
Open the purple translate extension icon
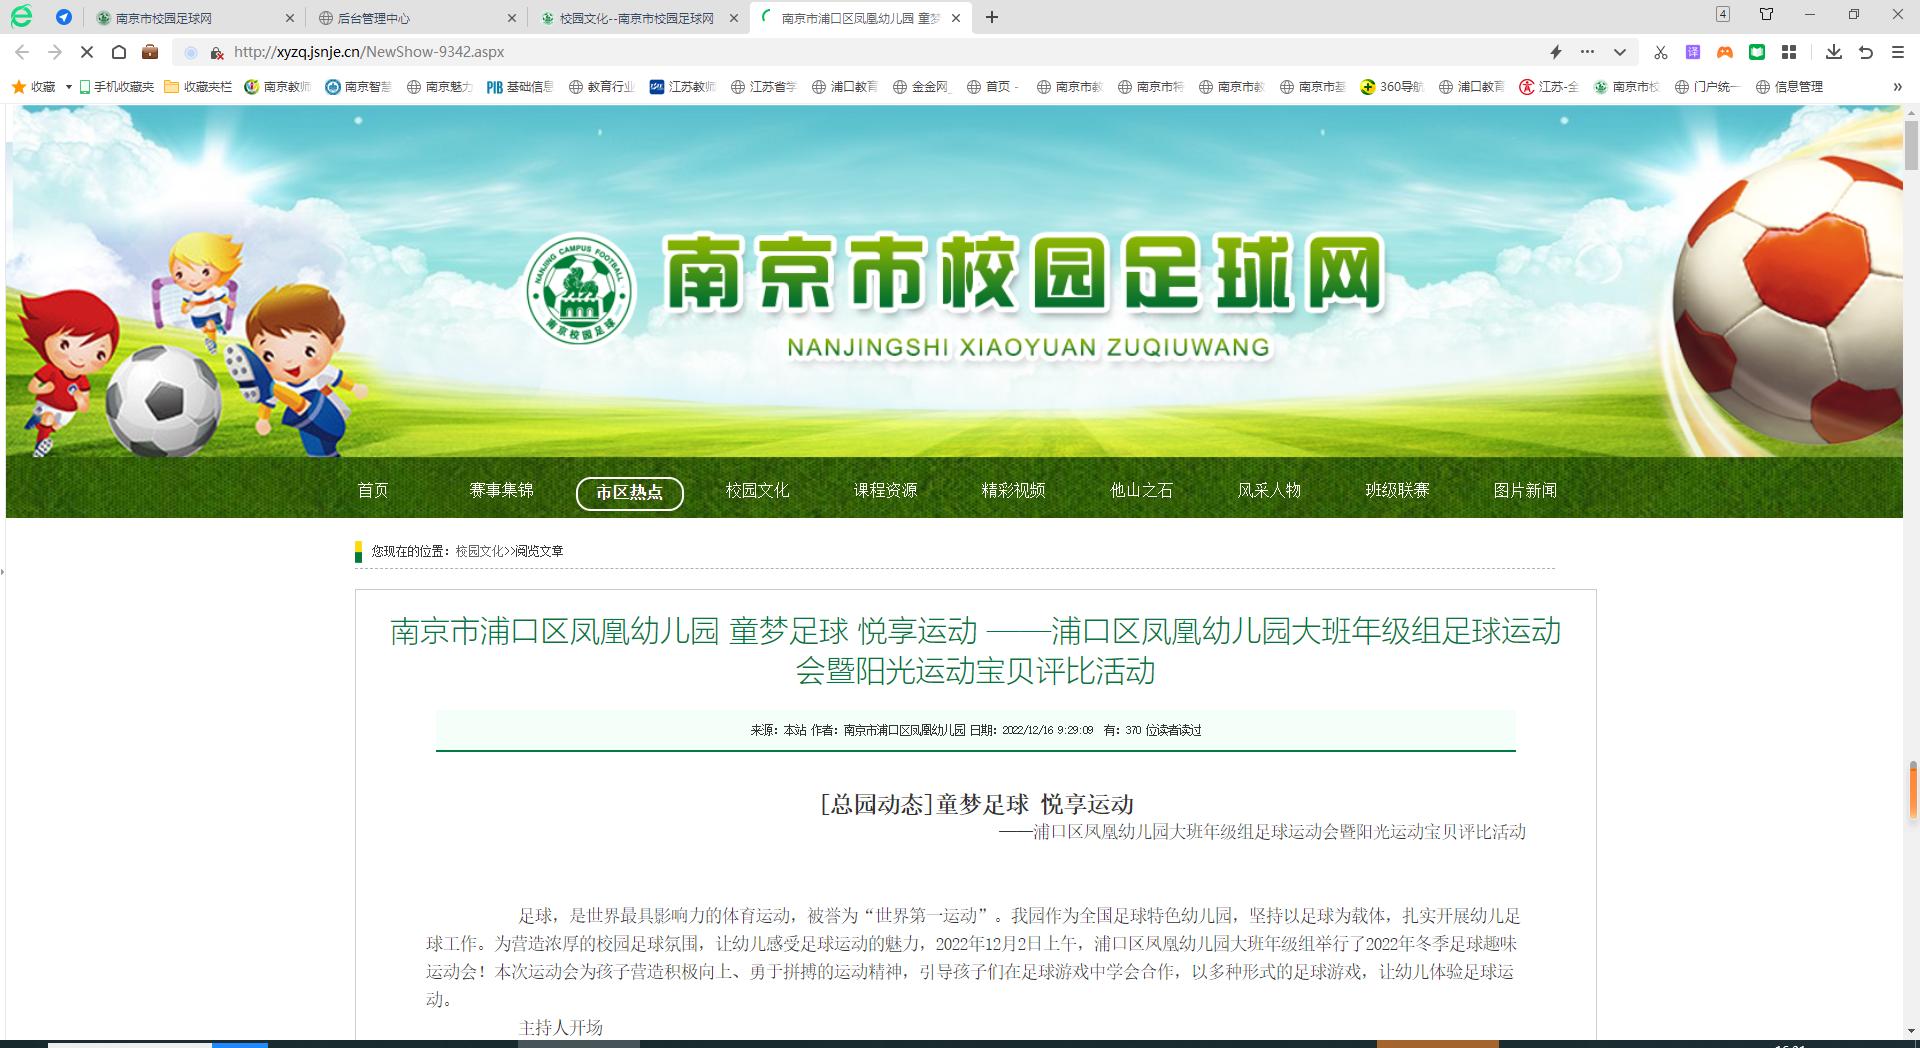coord(1693,52)
